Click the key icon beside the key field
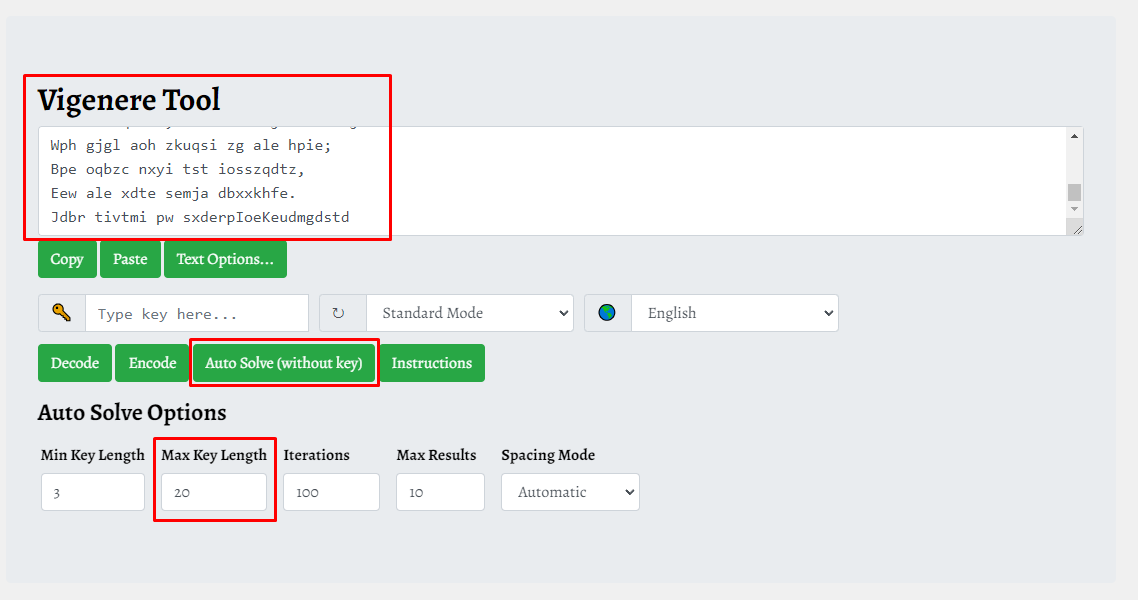1138x600 pixels. (x=62, y=313)
